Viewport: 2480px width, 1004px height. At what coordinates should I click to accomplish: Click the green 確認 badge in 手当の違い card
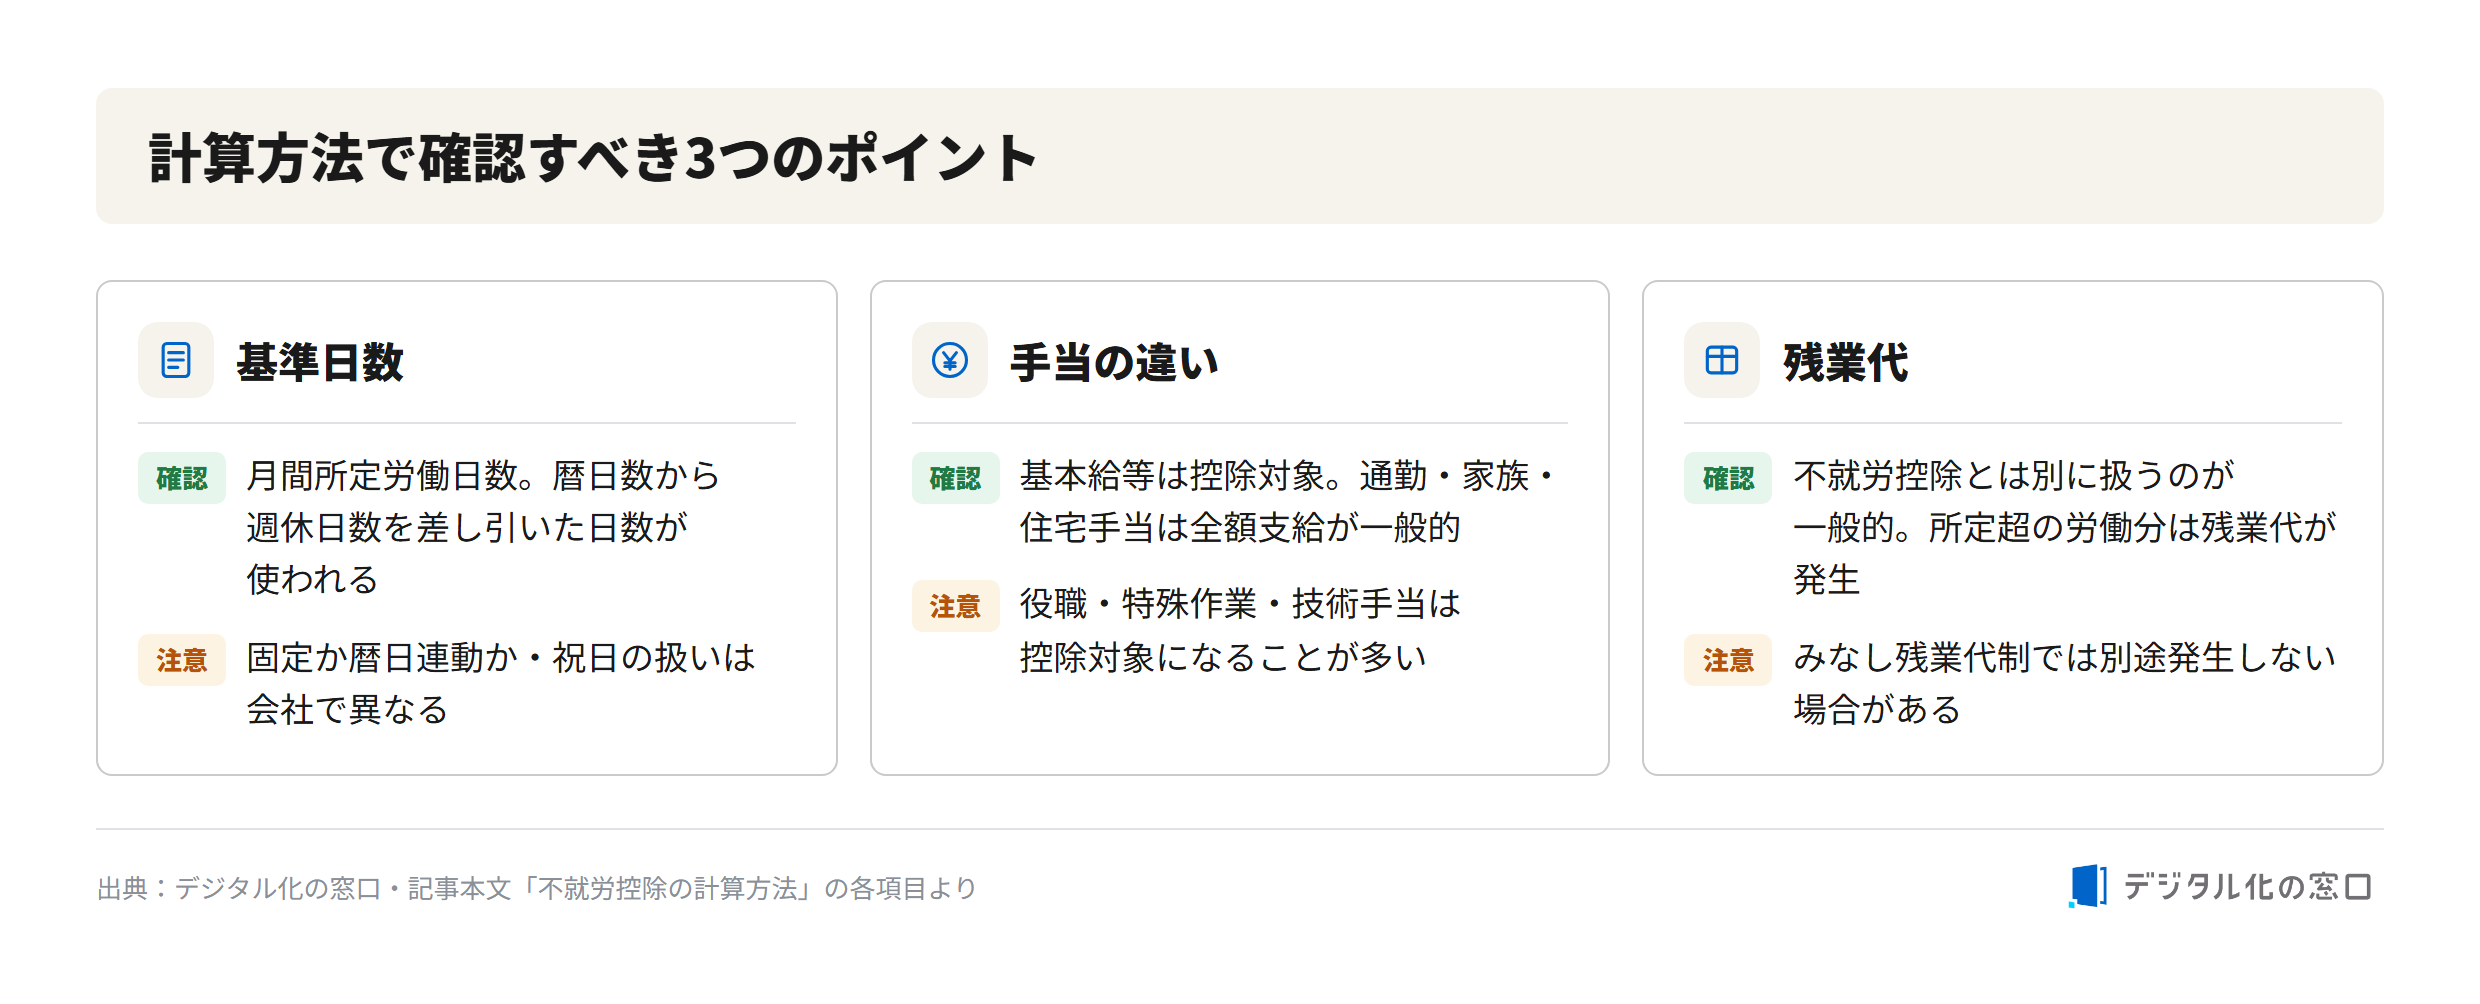pos(955,478)
